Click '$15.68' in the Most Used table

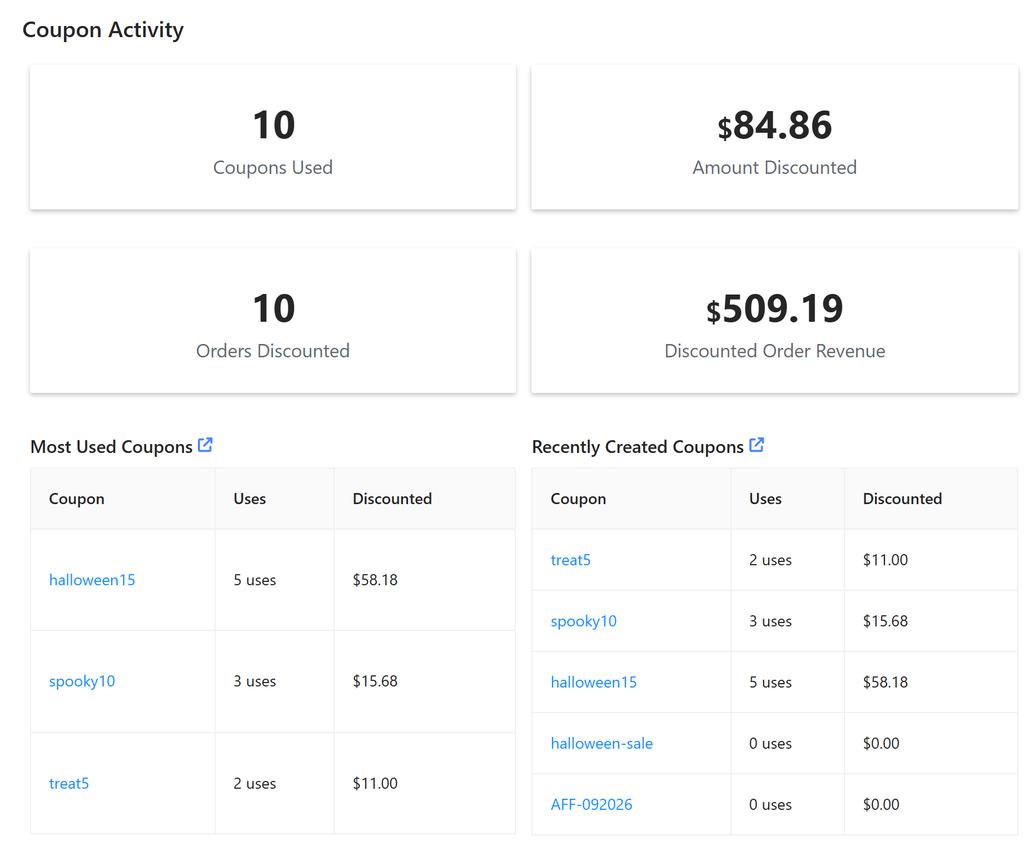tap(376, 681)
